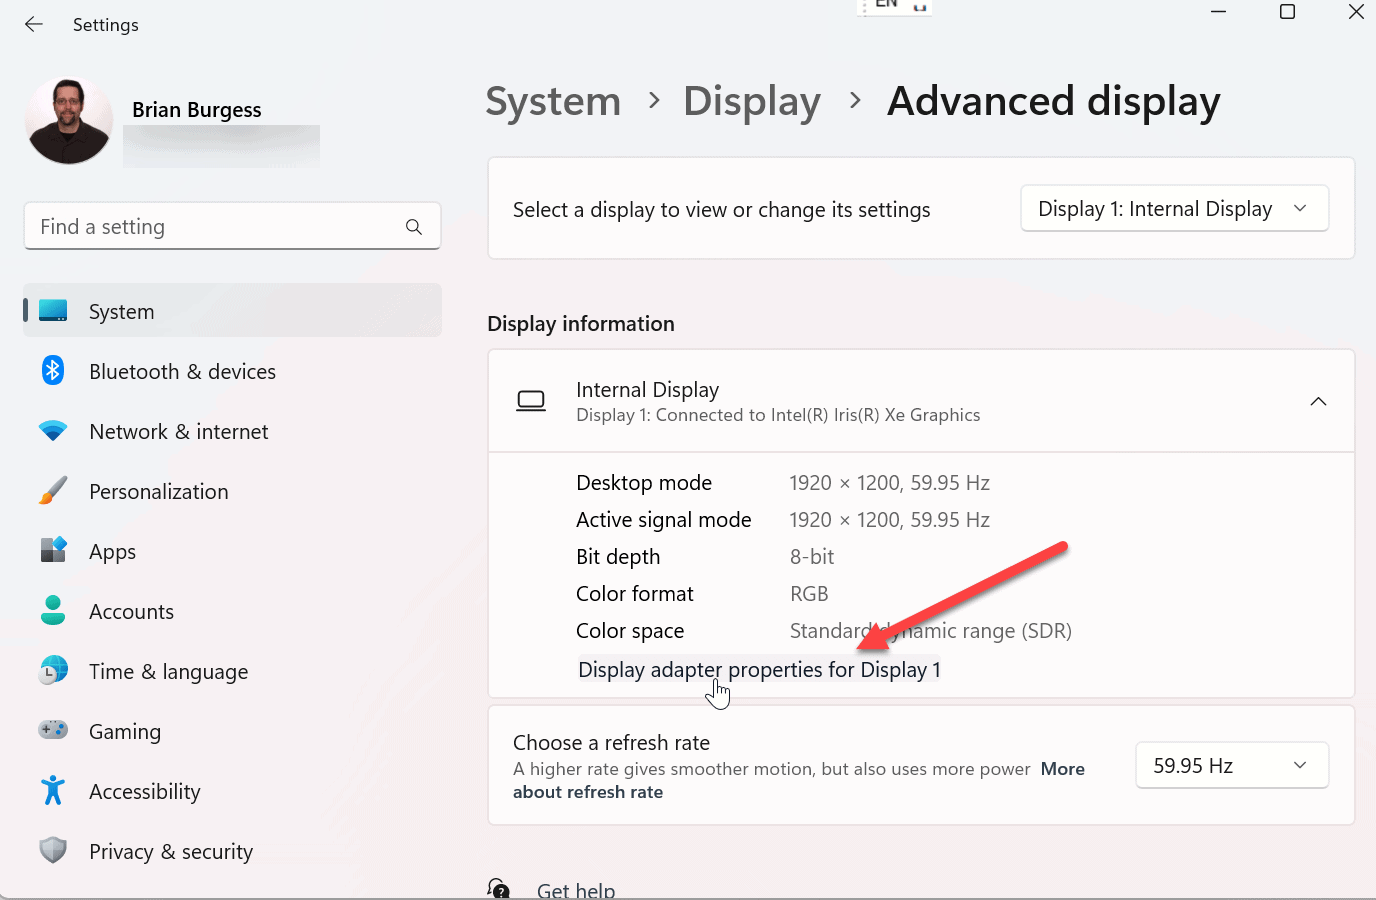1376x900 pixels.
Task: Click the search magnifier icon
Action: pos(413,227)
